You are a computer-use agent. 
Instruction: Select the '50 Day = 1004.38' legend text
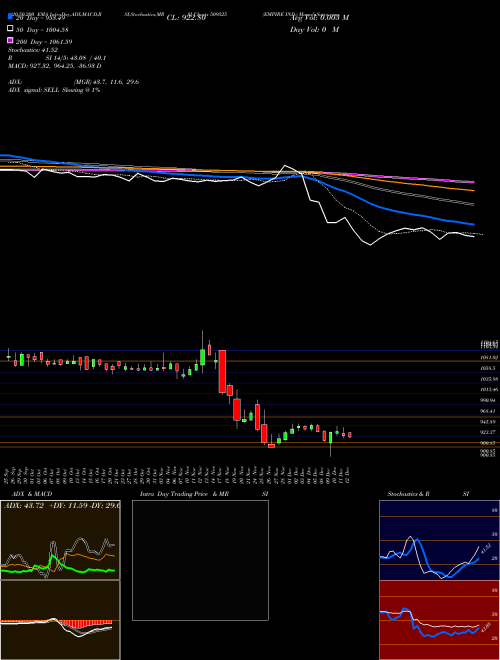coord(42,30)
